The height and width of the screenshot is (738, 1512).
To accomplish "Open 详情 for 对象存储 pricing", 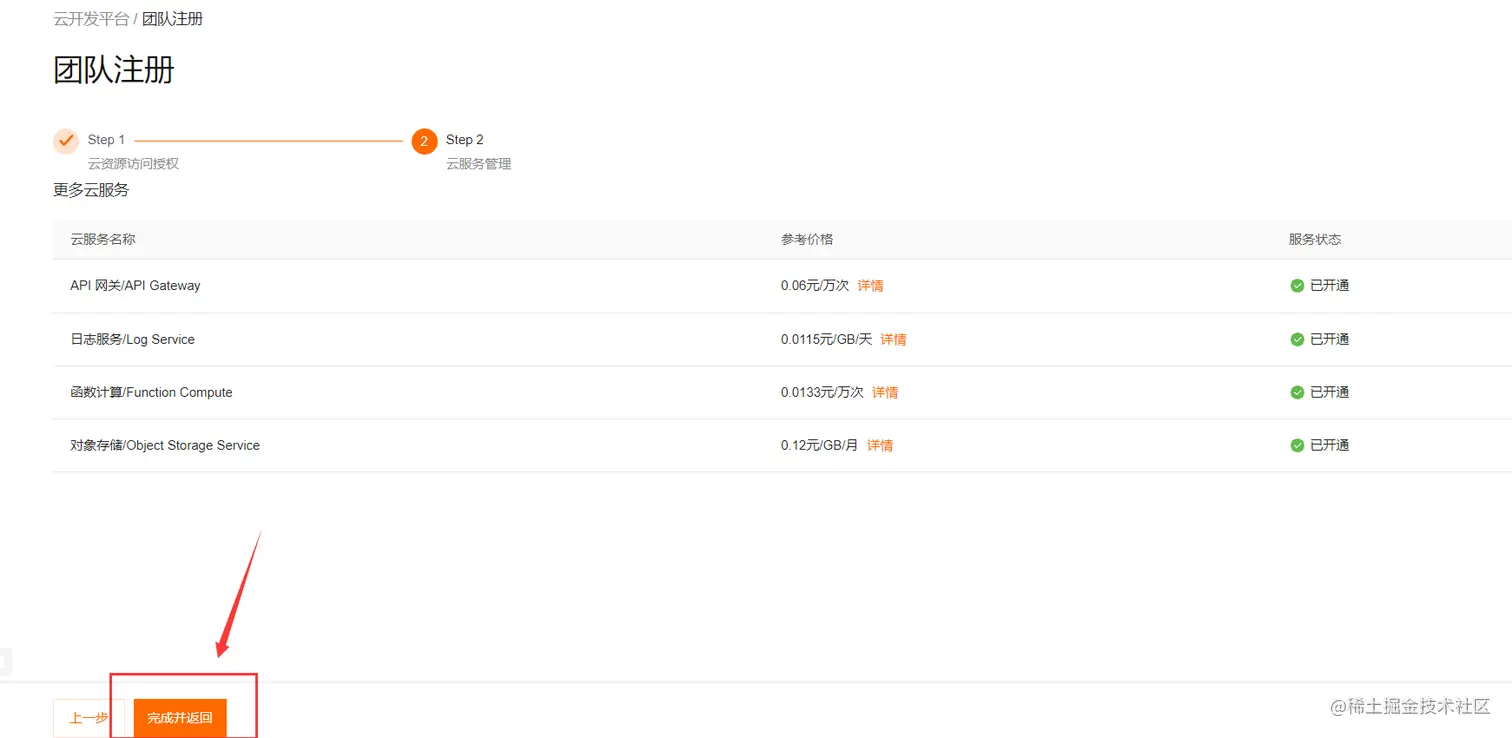I will click(x=879, y=445).
